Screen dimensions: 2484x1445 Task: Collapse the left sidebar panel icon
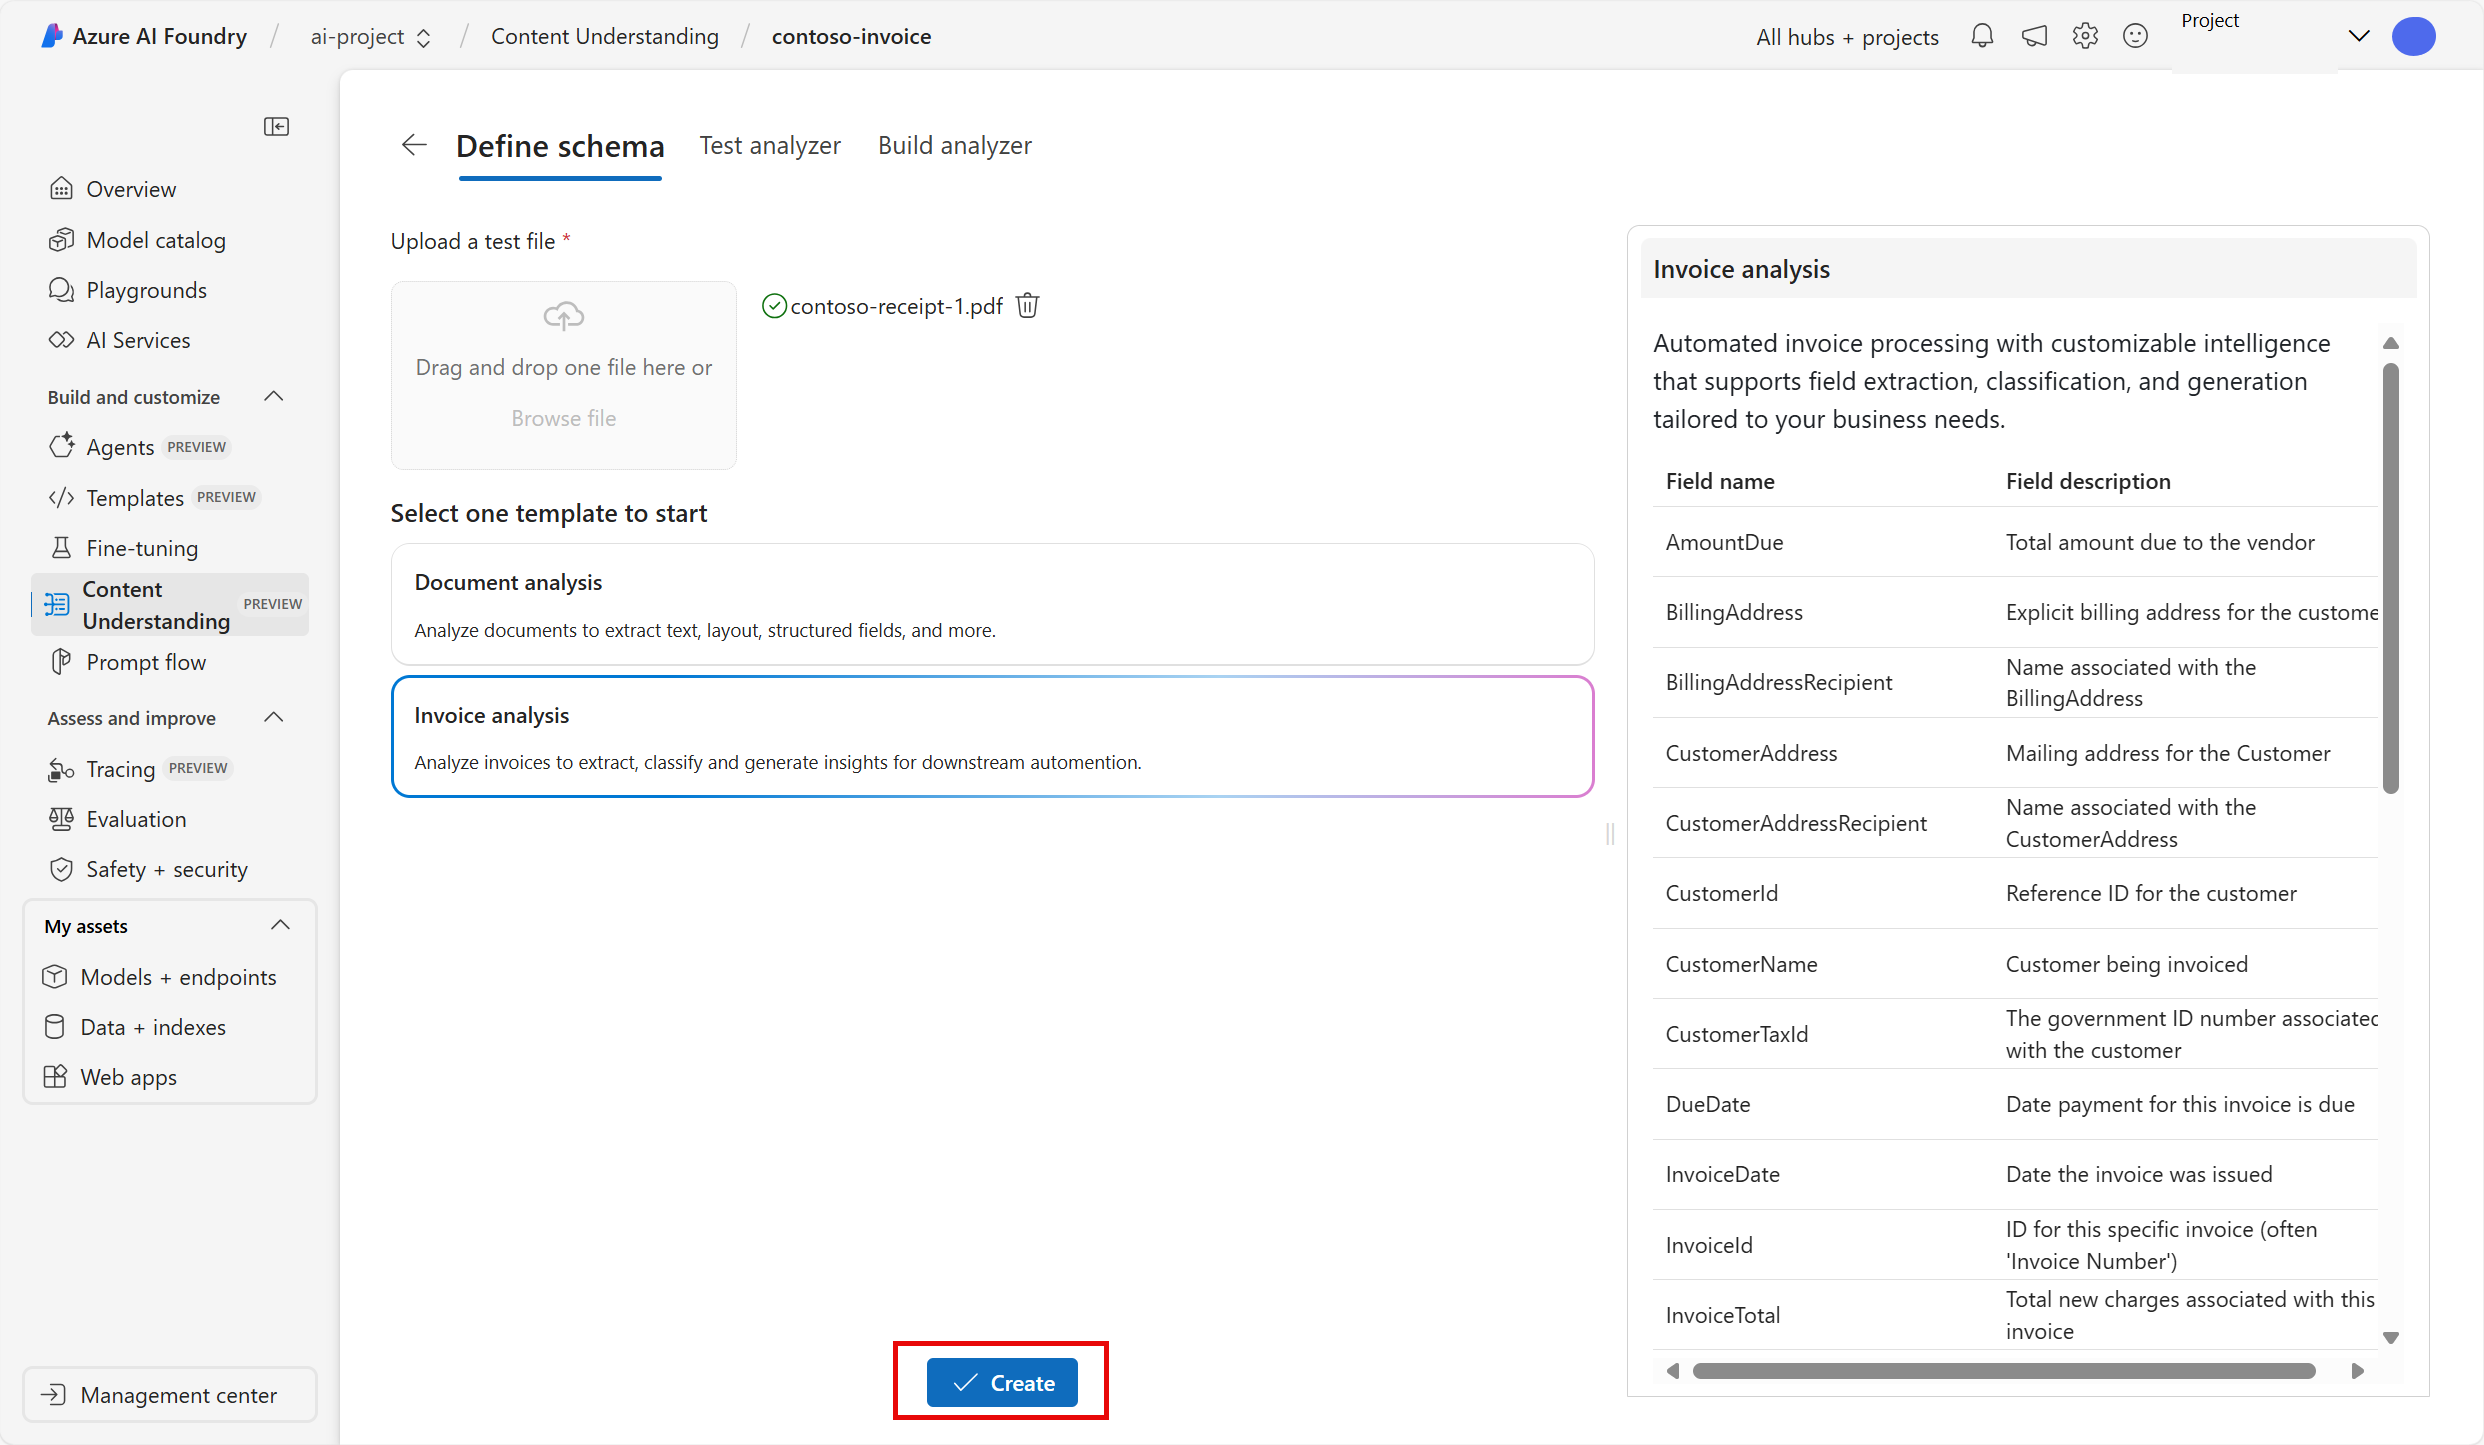276,126
